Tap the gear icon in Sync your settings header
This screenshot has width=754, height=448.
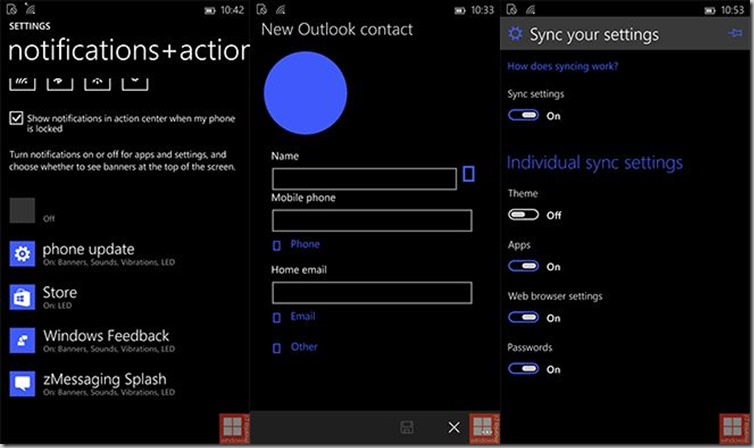click(515, 34)
